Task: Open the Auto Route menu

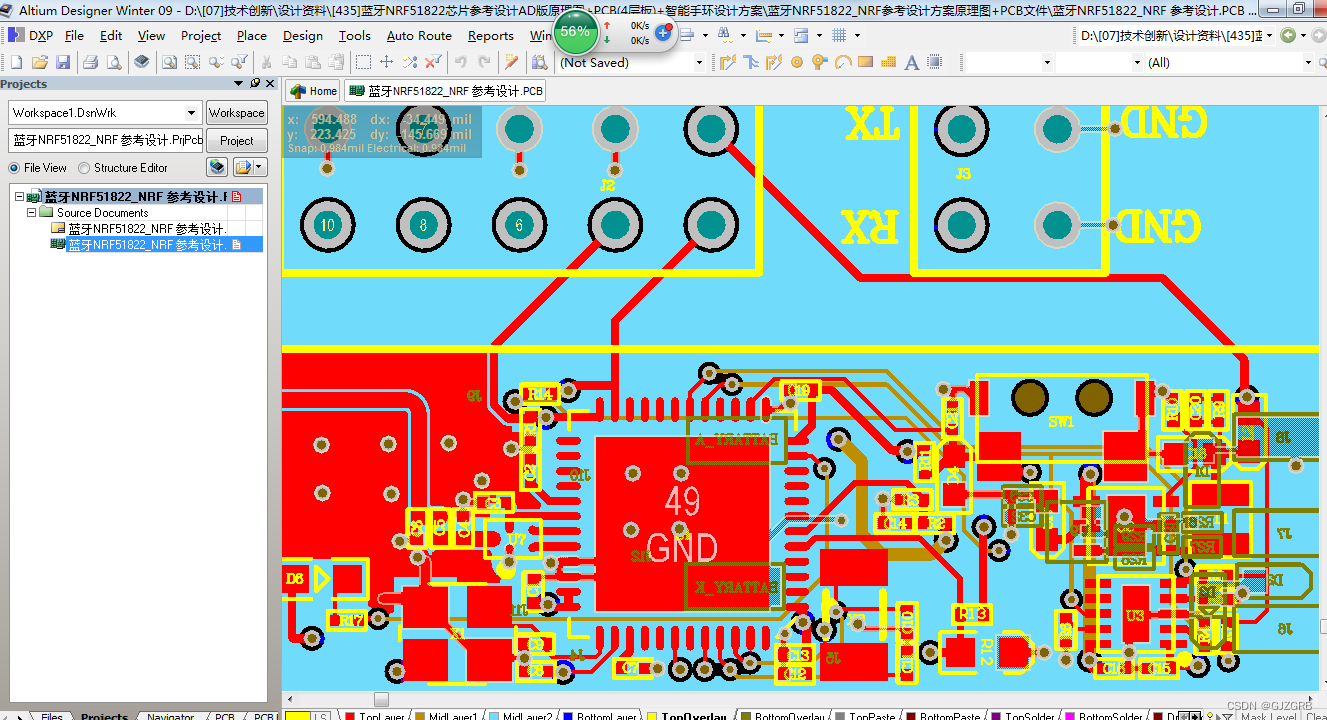Action: [419, 35]
